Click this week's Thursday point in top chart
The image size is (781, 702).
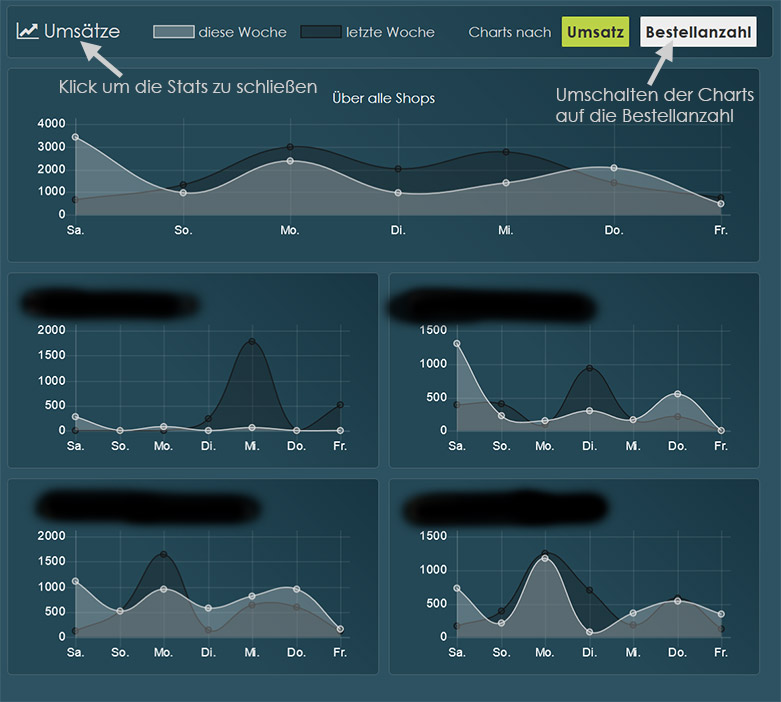[x=614, y=168]
